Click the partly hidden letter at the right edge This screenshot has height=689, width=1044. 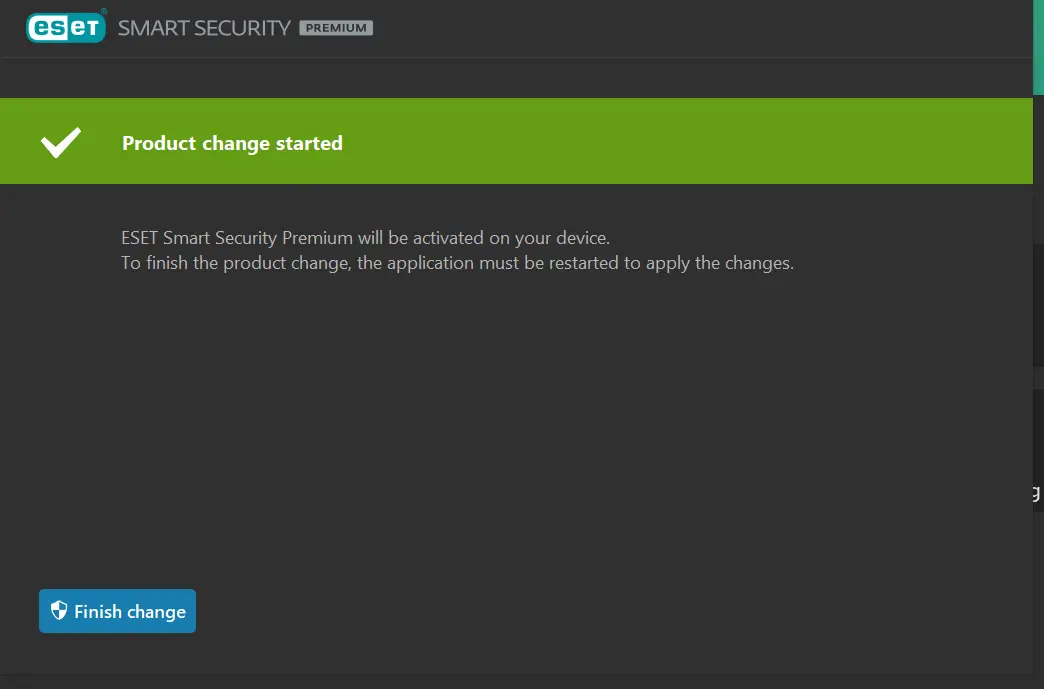1036,493
